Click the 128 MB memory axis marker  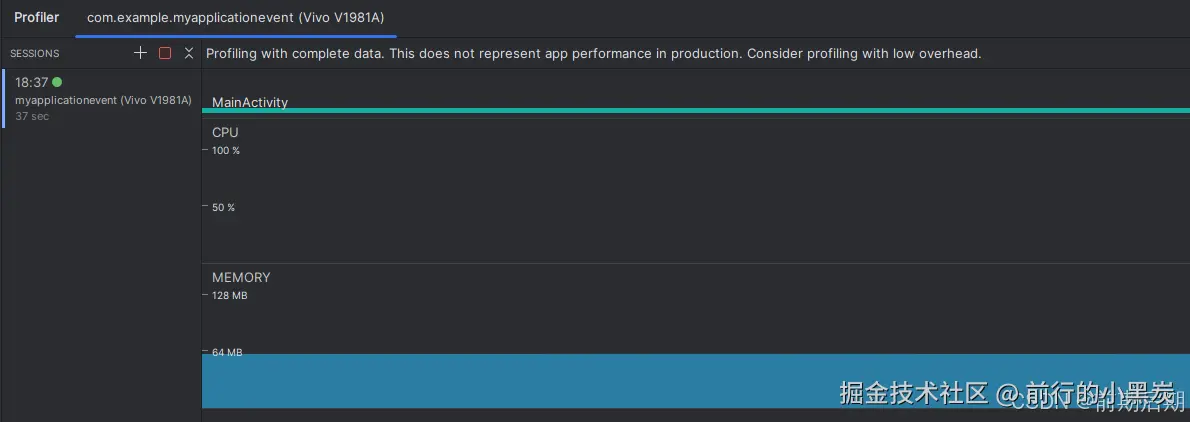(229, 296)
